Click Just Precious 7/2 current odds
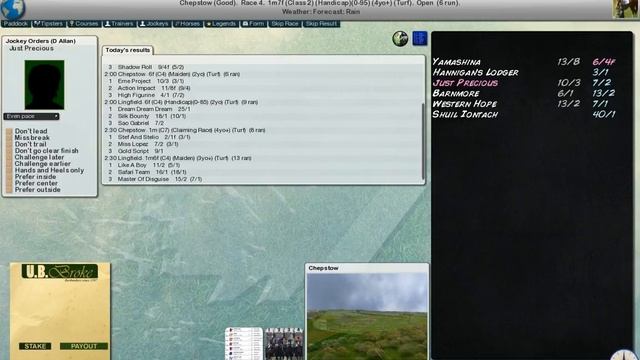Viewport: 640px width, 360px height. coord(602,83)
